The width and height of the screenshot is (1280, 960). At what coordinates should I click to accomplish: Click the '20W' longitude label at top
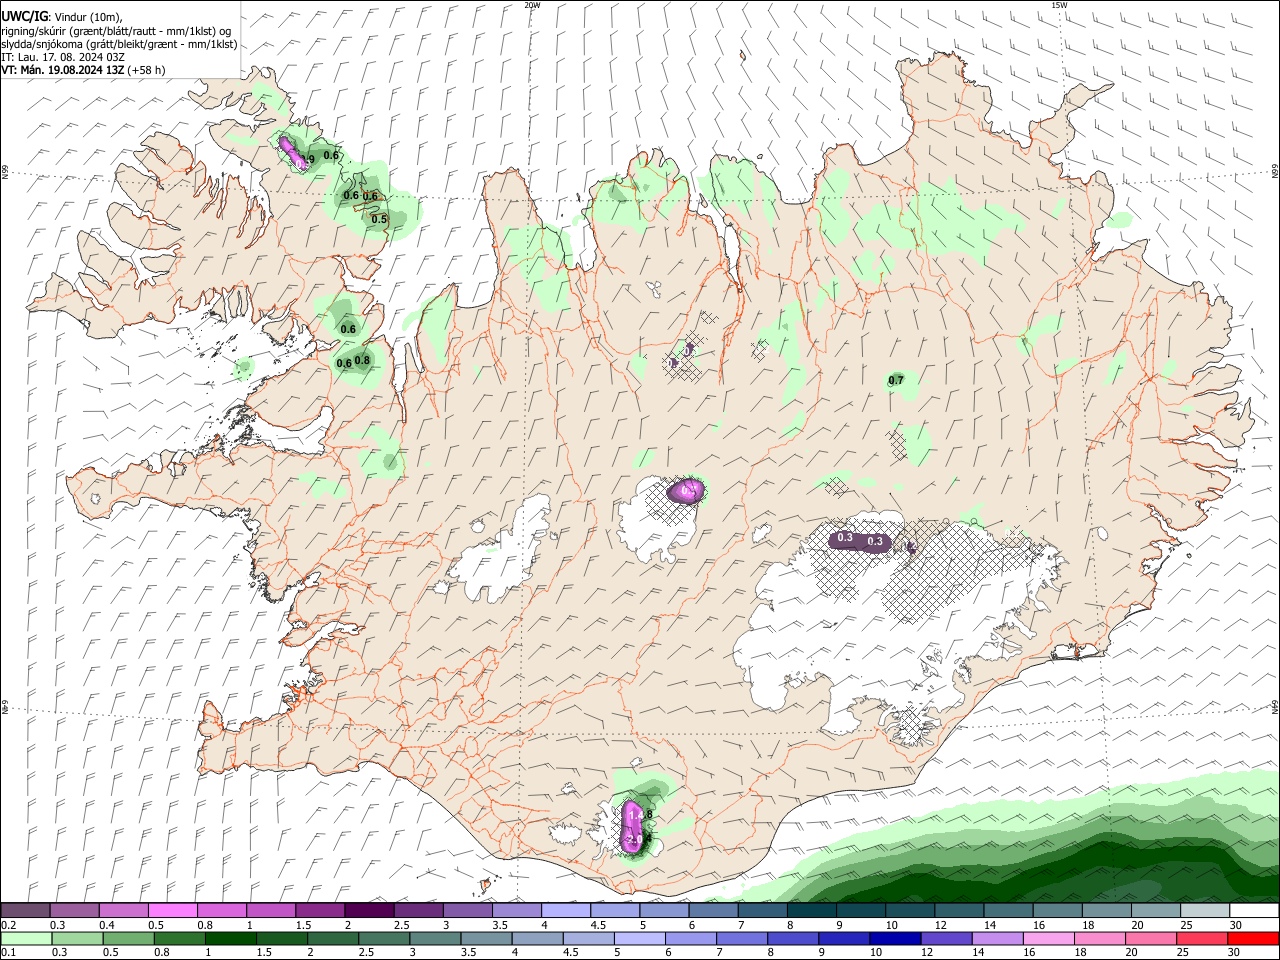point(532,5)
